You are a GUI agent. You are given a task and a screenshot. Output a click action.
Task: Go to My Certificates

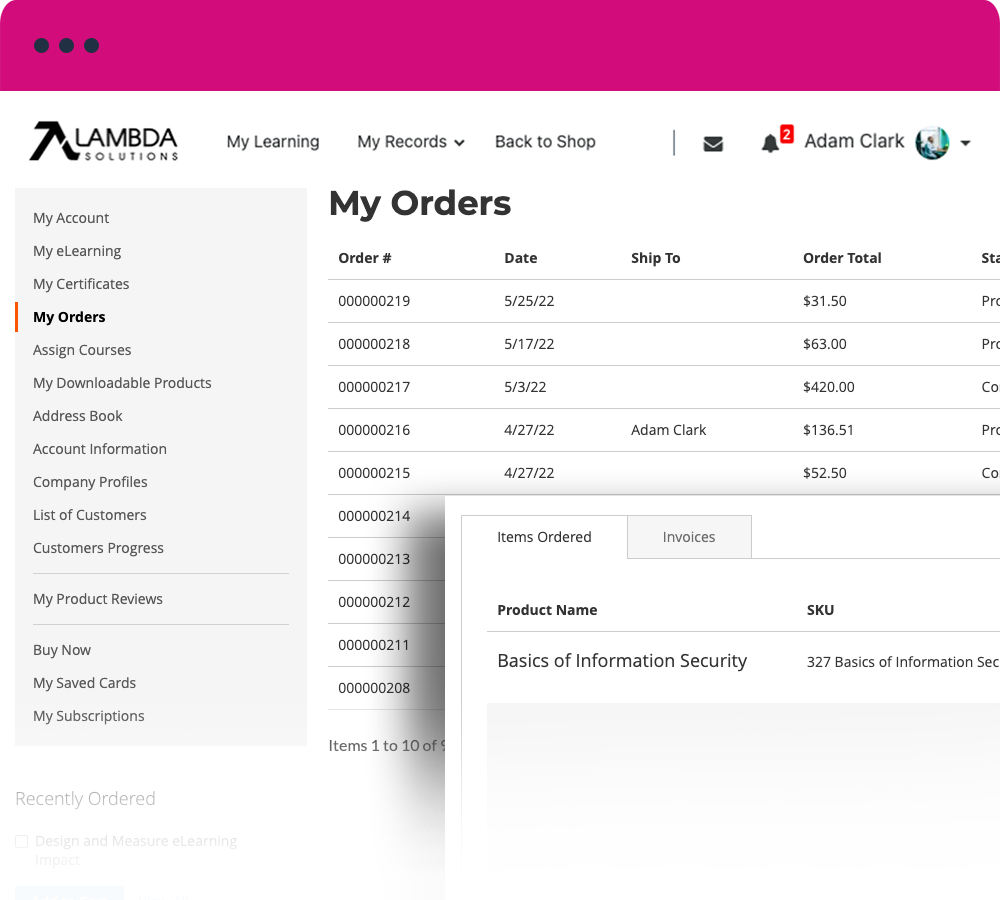coord(81,284)
